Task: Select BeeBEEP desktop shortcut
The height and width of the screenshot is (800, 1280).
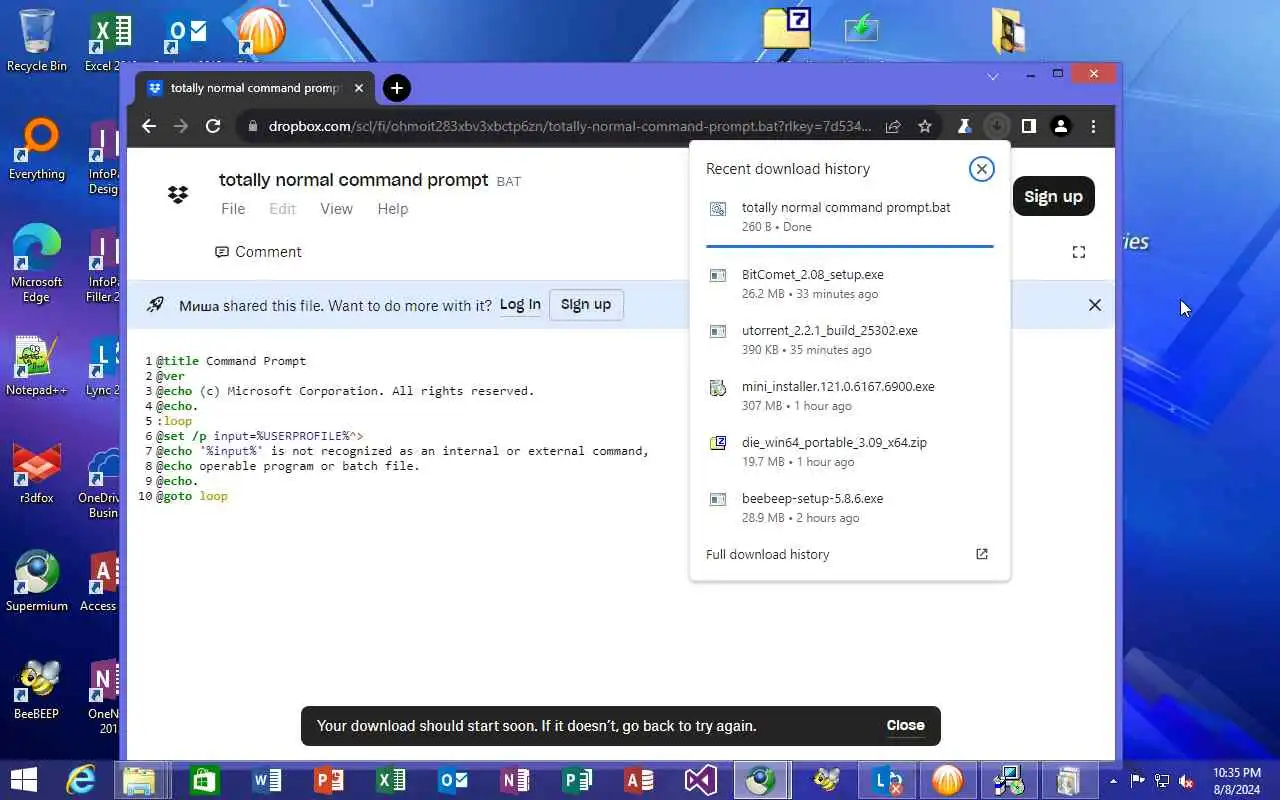Action: coord(37,689)
